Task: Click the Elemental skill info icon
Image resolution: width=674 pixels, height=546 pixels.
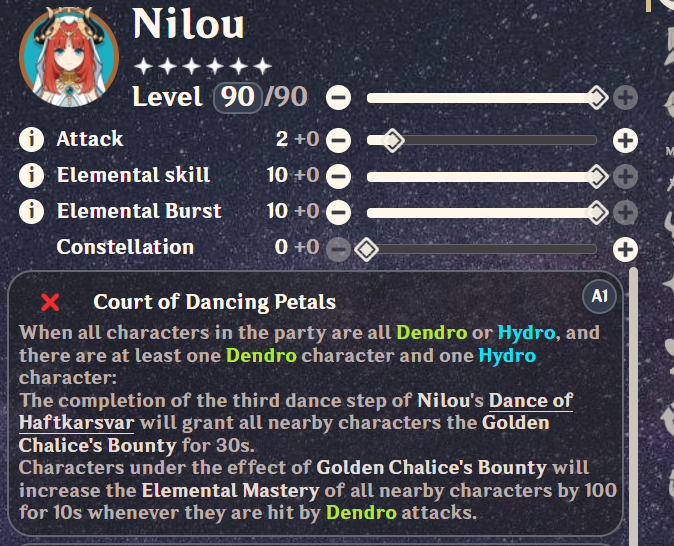Action: pyautogui.click(x=32, y=176)
